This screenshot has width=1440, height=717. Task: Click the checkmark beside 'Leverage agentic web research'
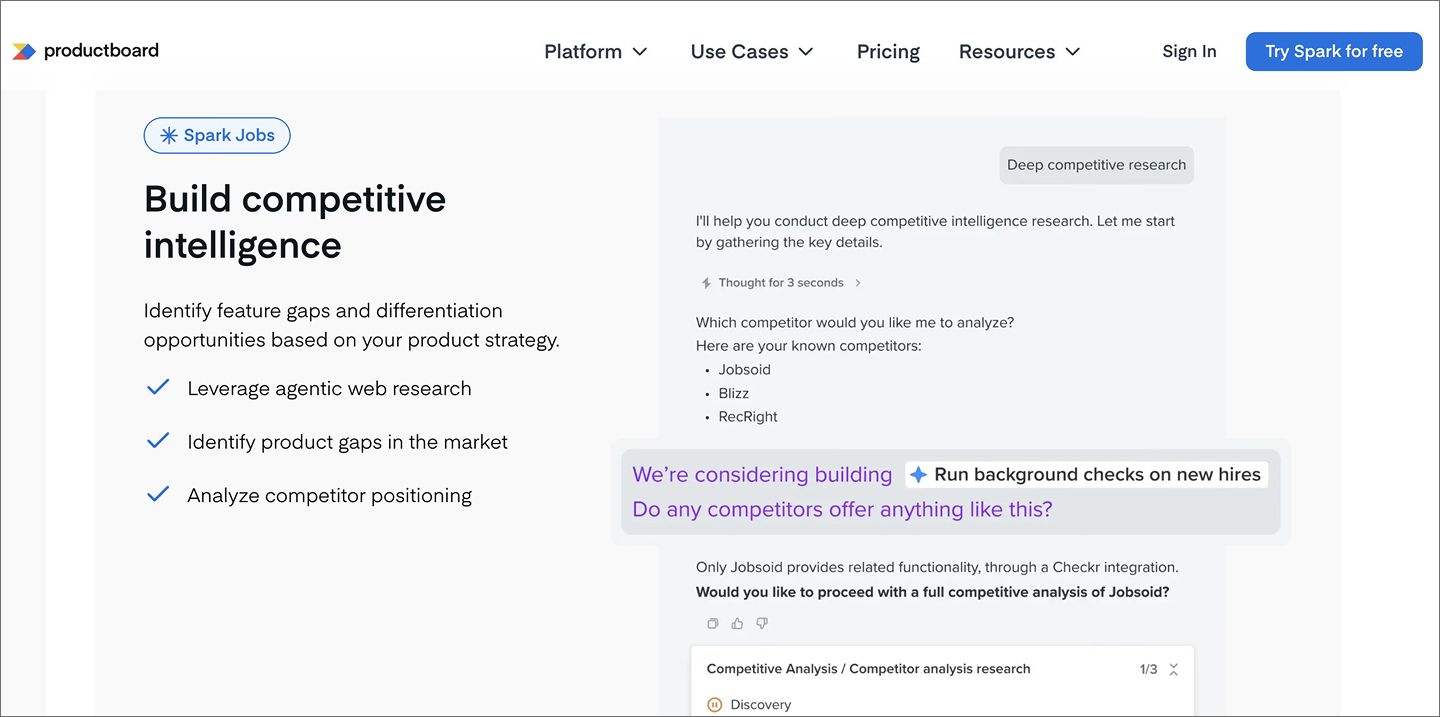[157, 386]
